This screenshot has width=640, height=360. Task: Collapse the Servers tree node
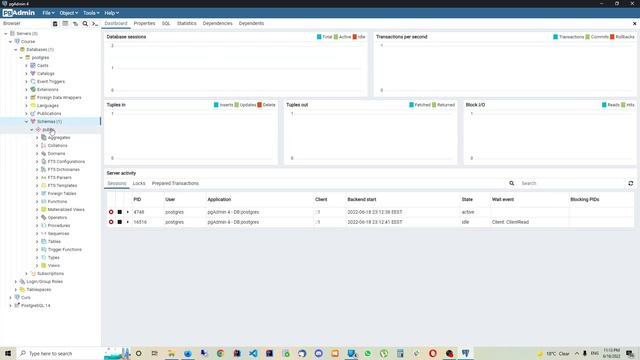[6, 33]
